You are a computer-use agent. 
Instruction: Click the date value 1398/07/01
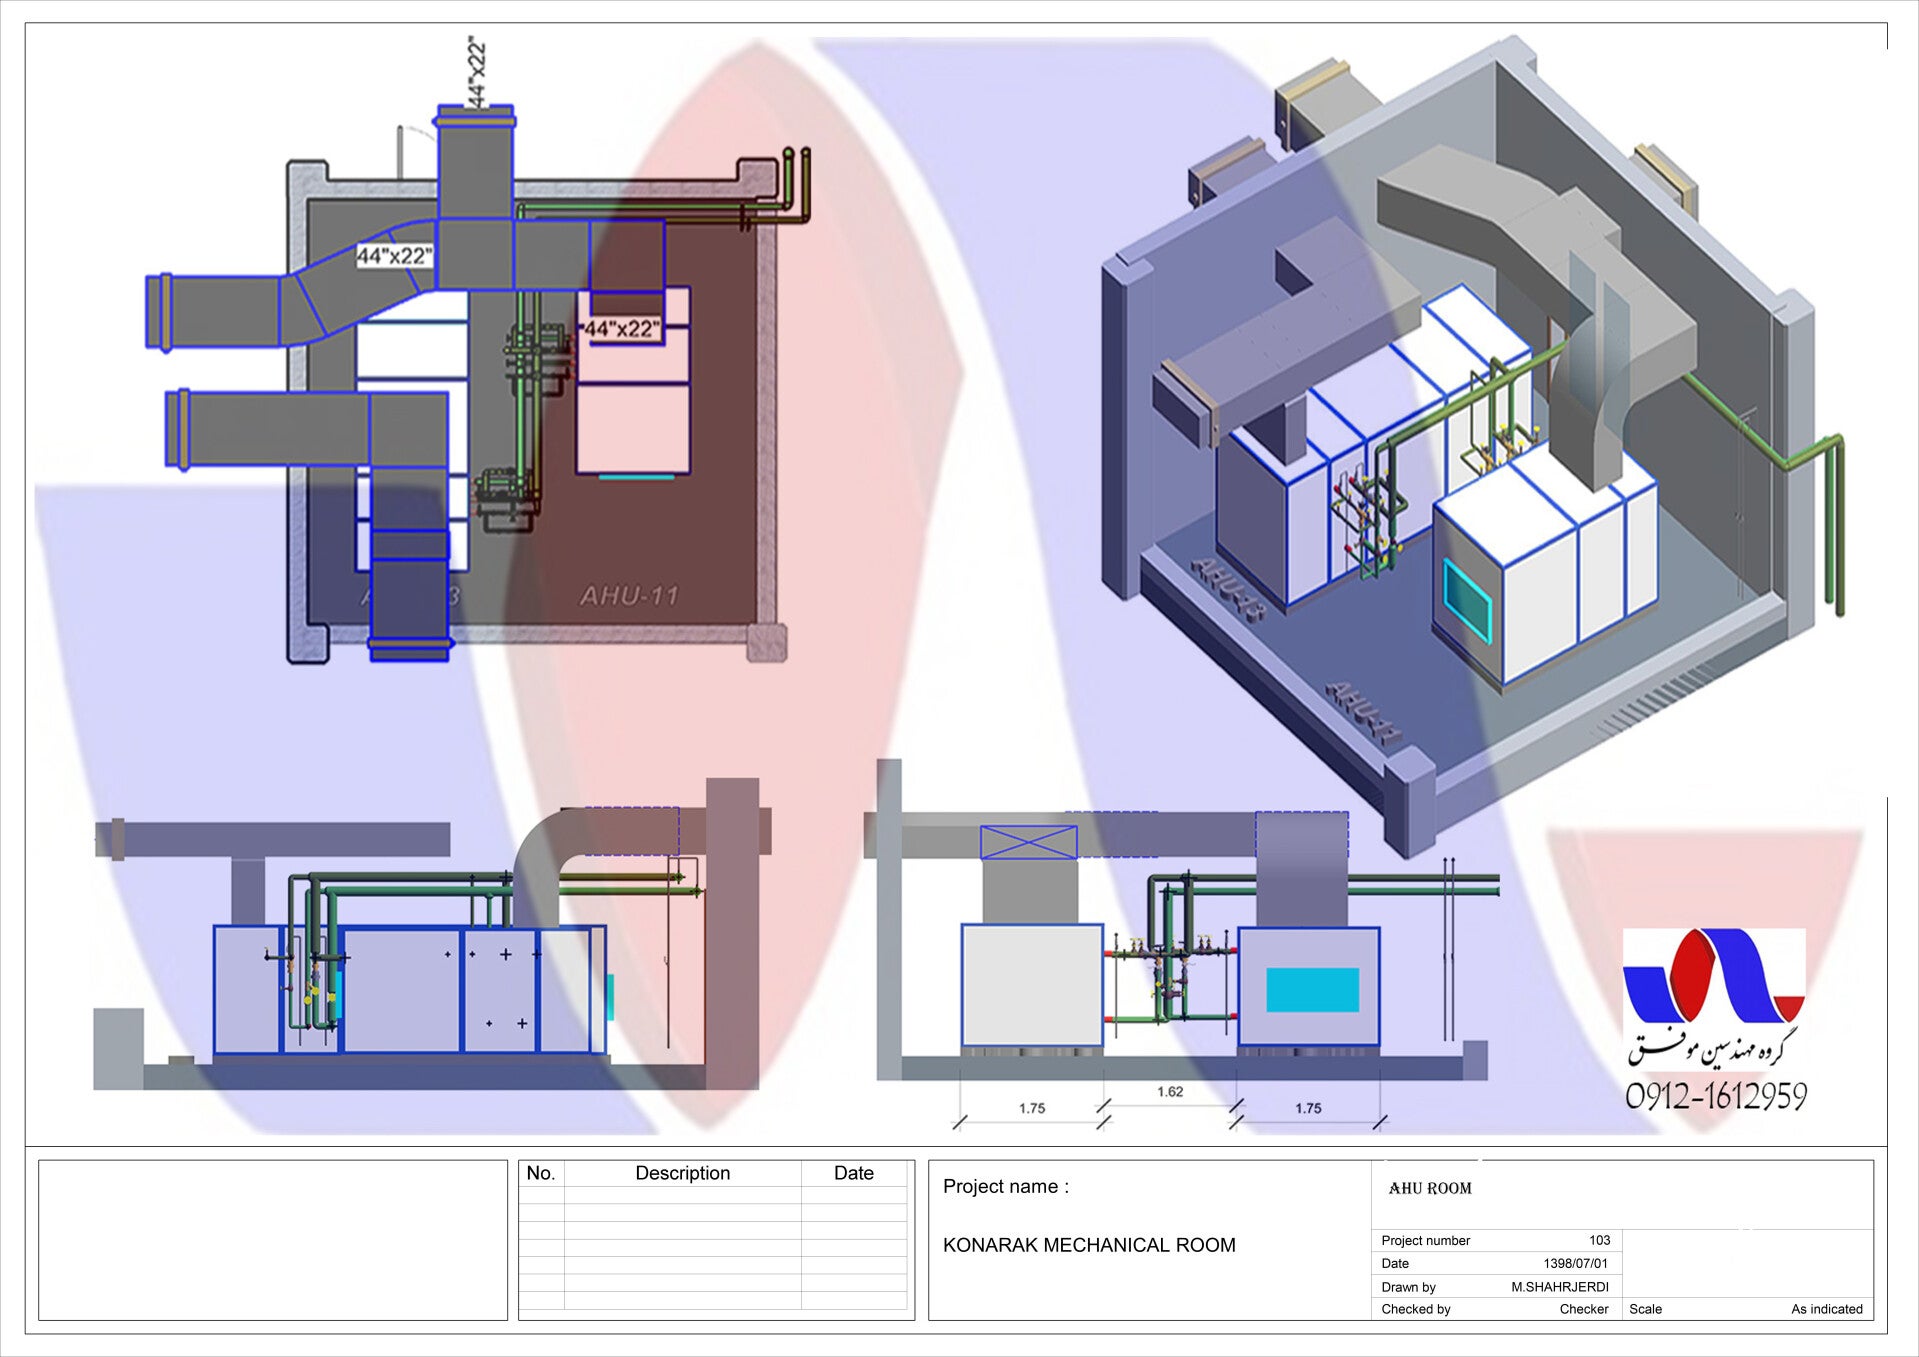click(x=1576, y=1264)
